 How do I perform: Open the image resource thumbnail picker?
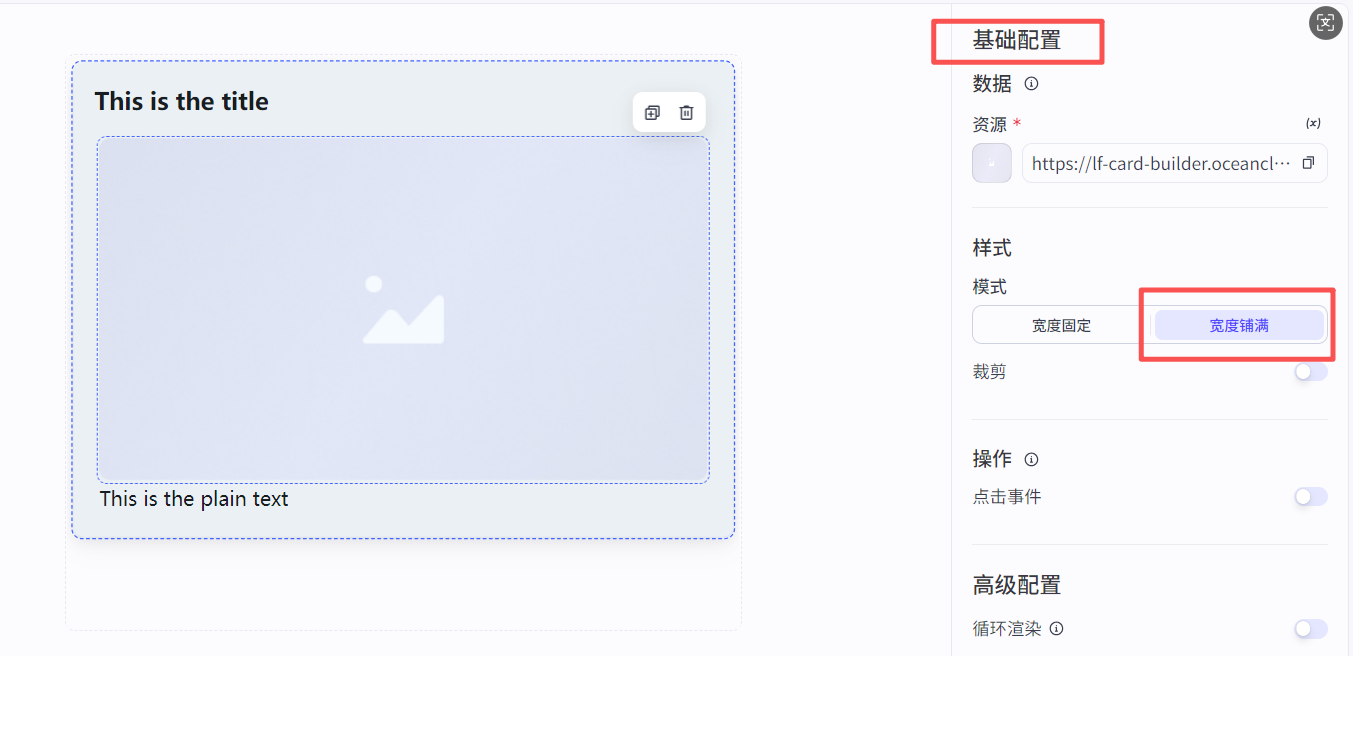pyautogui.click(x=991, y=162)
